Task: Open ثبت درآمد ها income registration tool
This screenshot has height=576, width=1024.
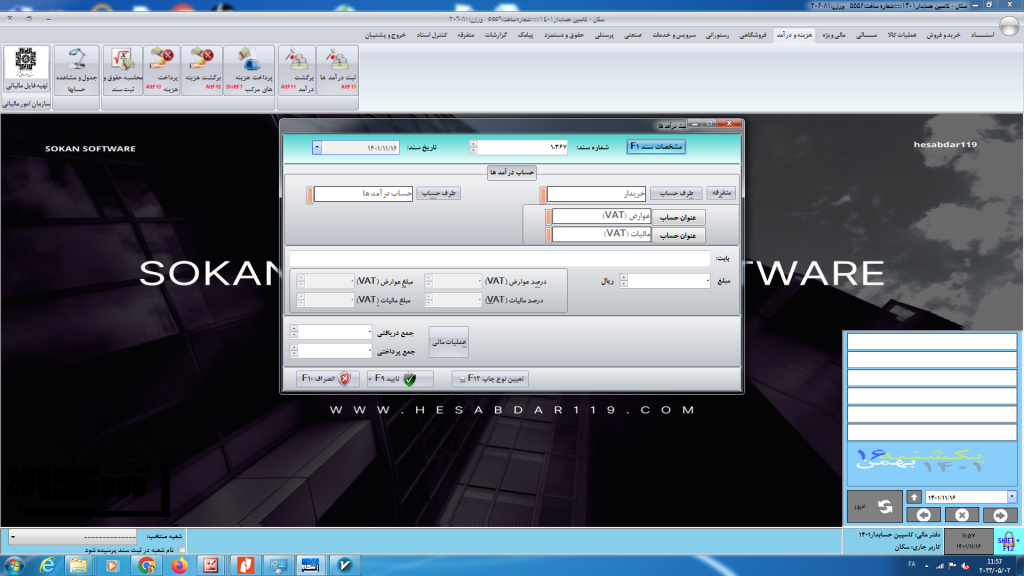Action: [x=338, y=70]
